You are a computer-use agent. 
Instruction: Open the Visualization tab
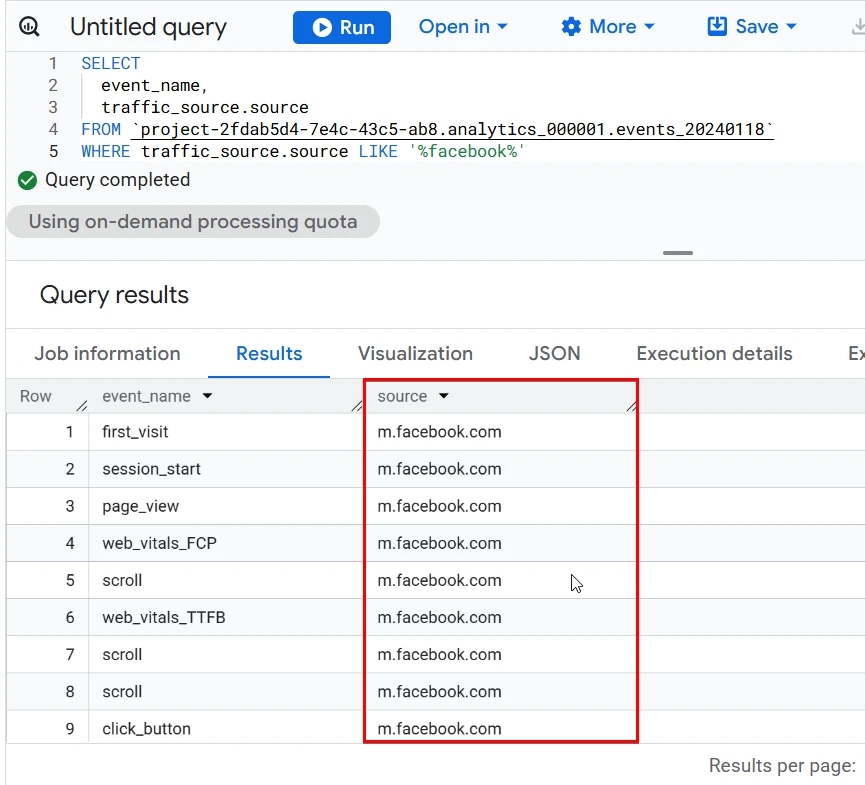415,354
